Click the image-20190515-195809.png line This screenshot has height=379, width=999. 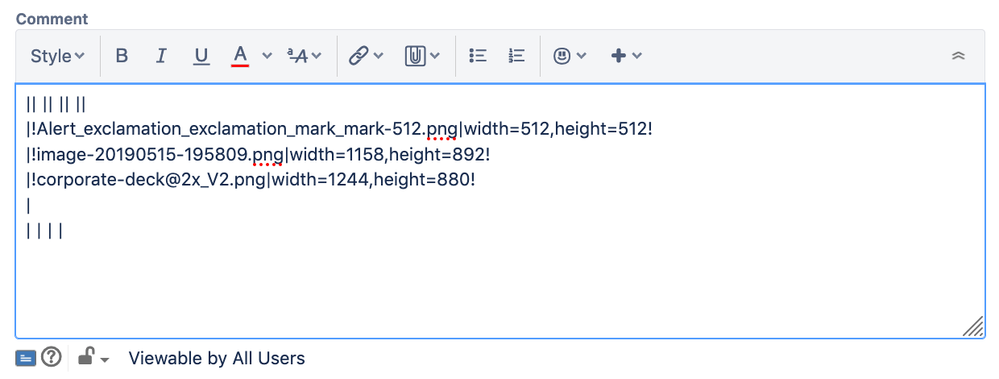258,155
